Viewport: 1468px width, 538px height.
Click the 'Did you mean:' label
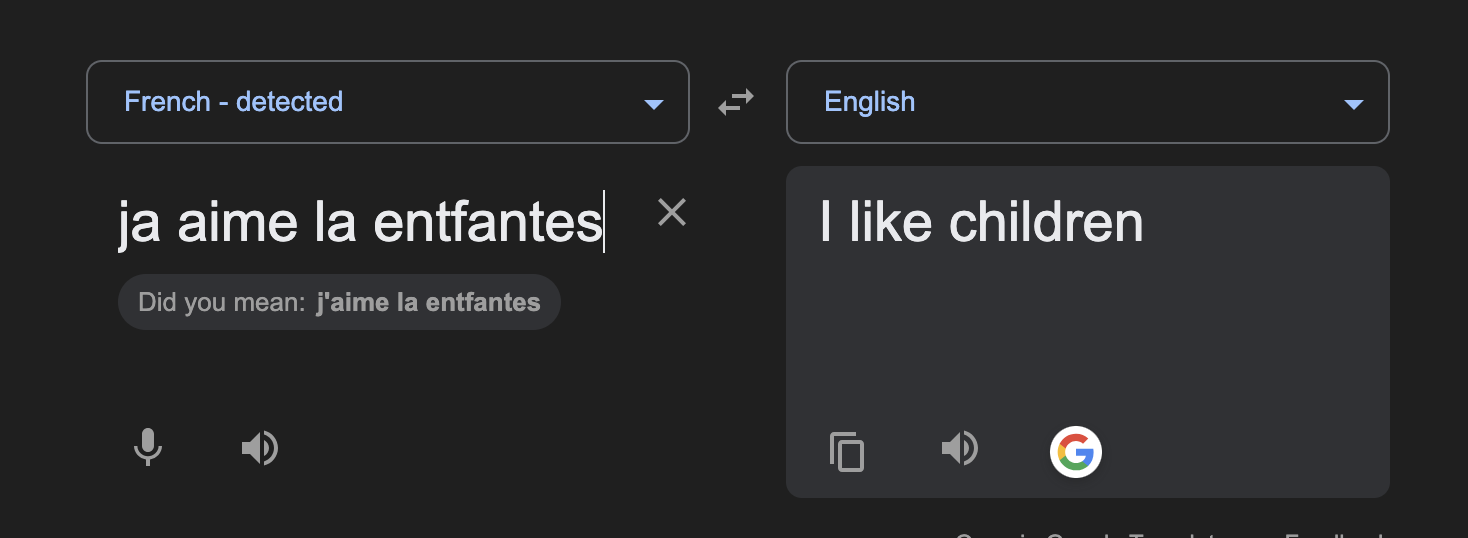221,302
